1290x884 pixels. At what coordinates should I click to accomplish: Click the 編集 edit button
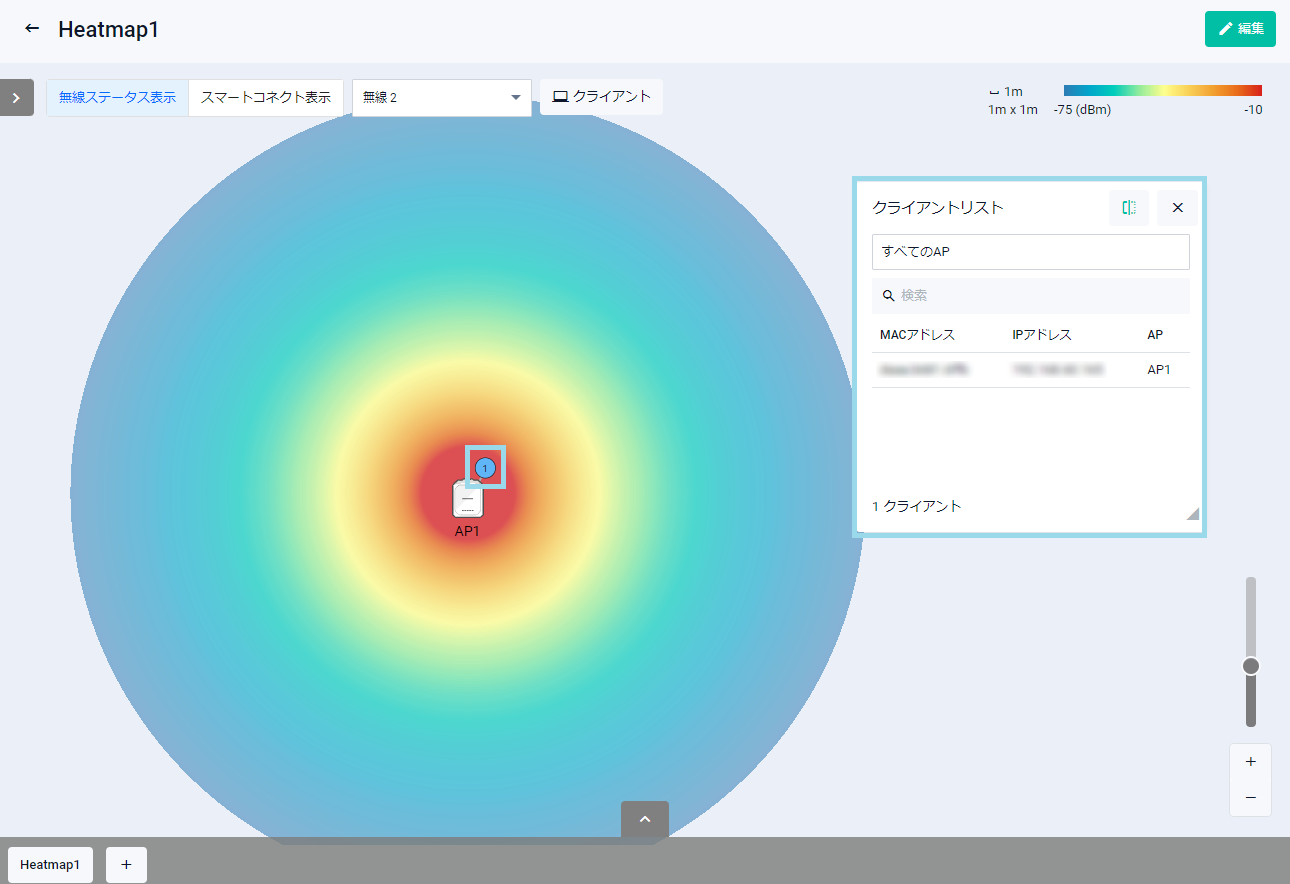tap(1240, 29)
